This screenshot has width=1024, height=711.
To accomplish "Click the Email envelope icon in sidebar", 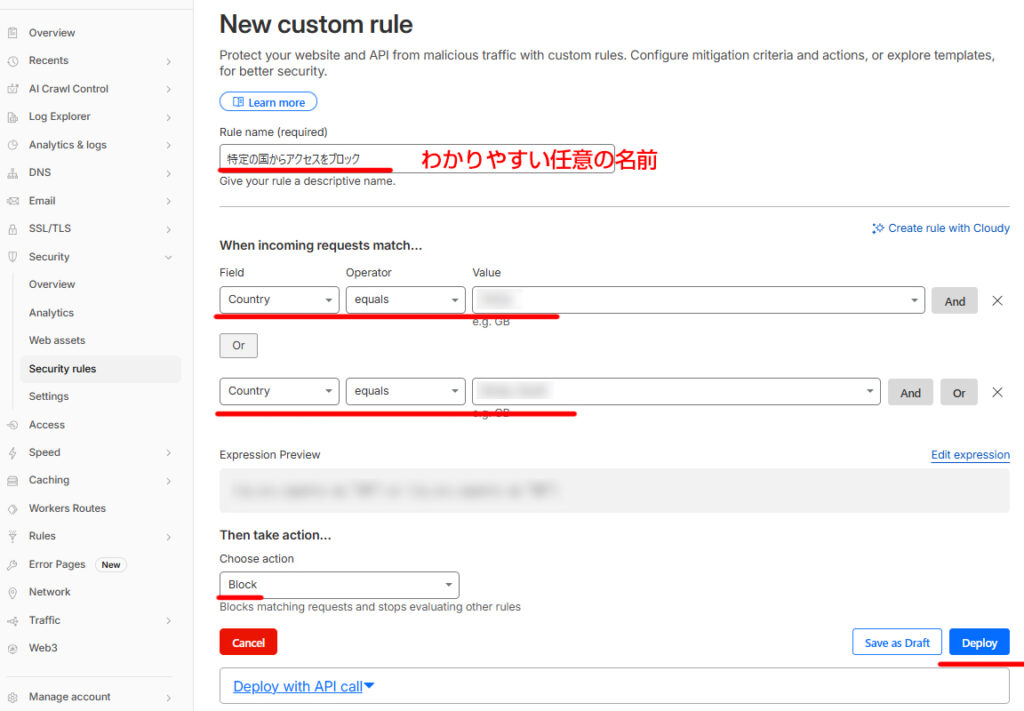I will 12,201.
